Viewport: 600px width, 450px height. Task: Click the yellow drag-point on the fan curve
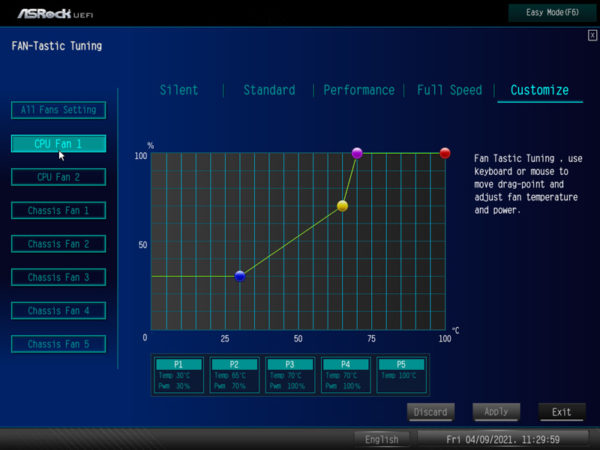click(x=342, y=206)
